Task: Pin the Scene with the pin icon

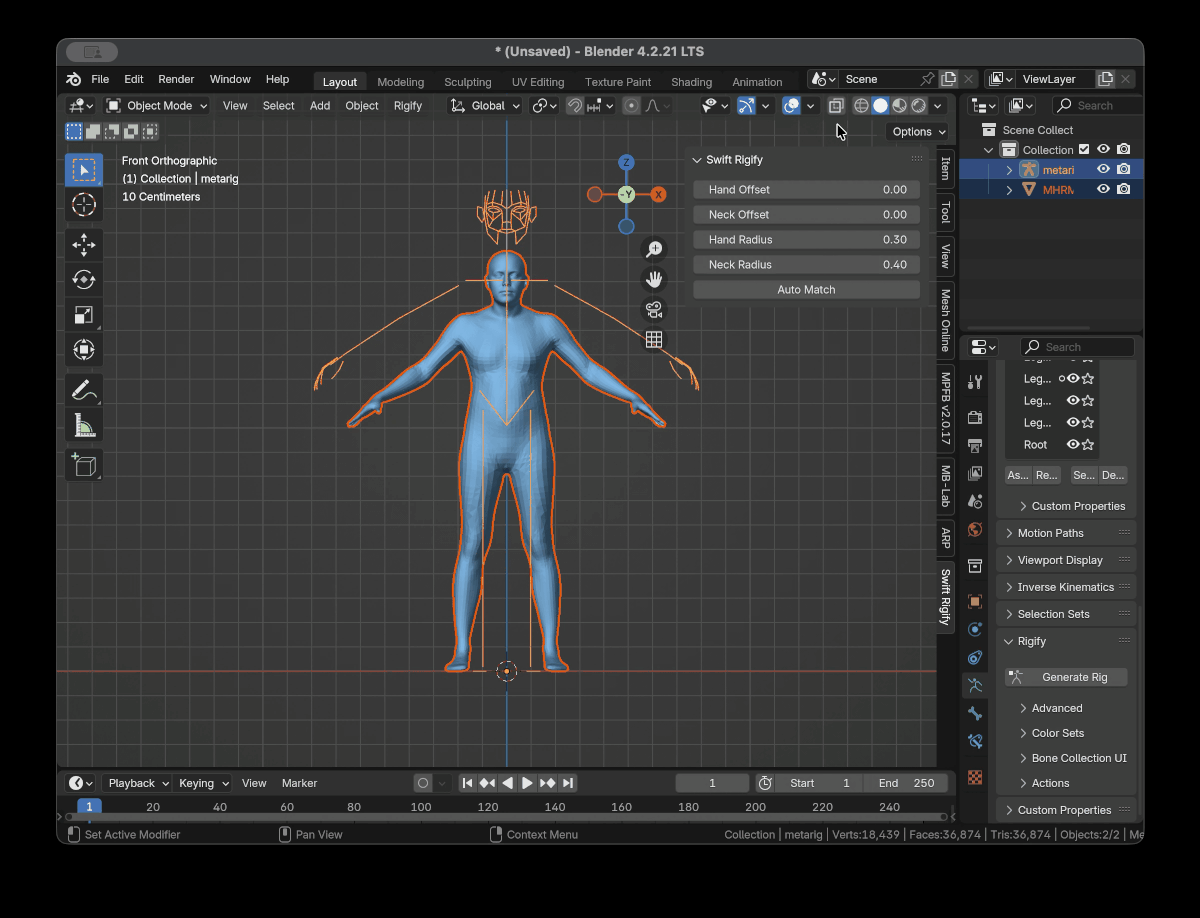Action: tap(927, 79)
